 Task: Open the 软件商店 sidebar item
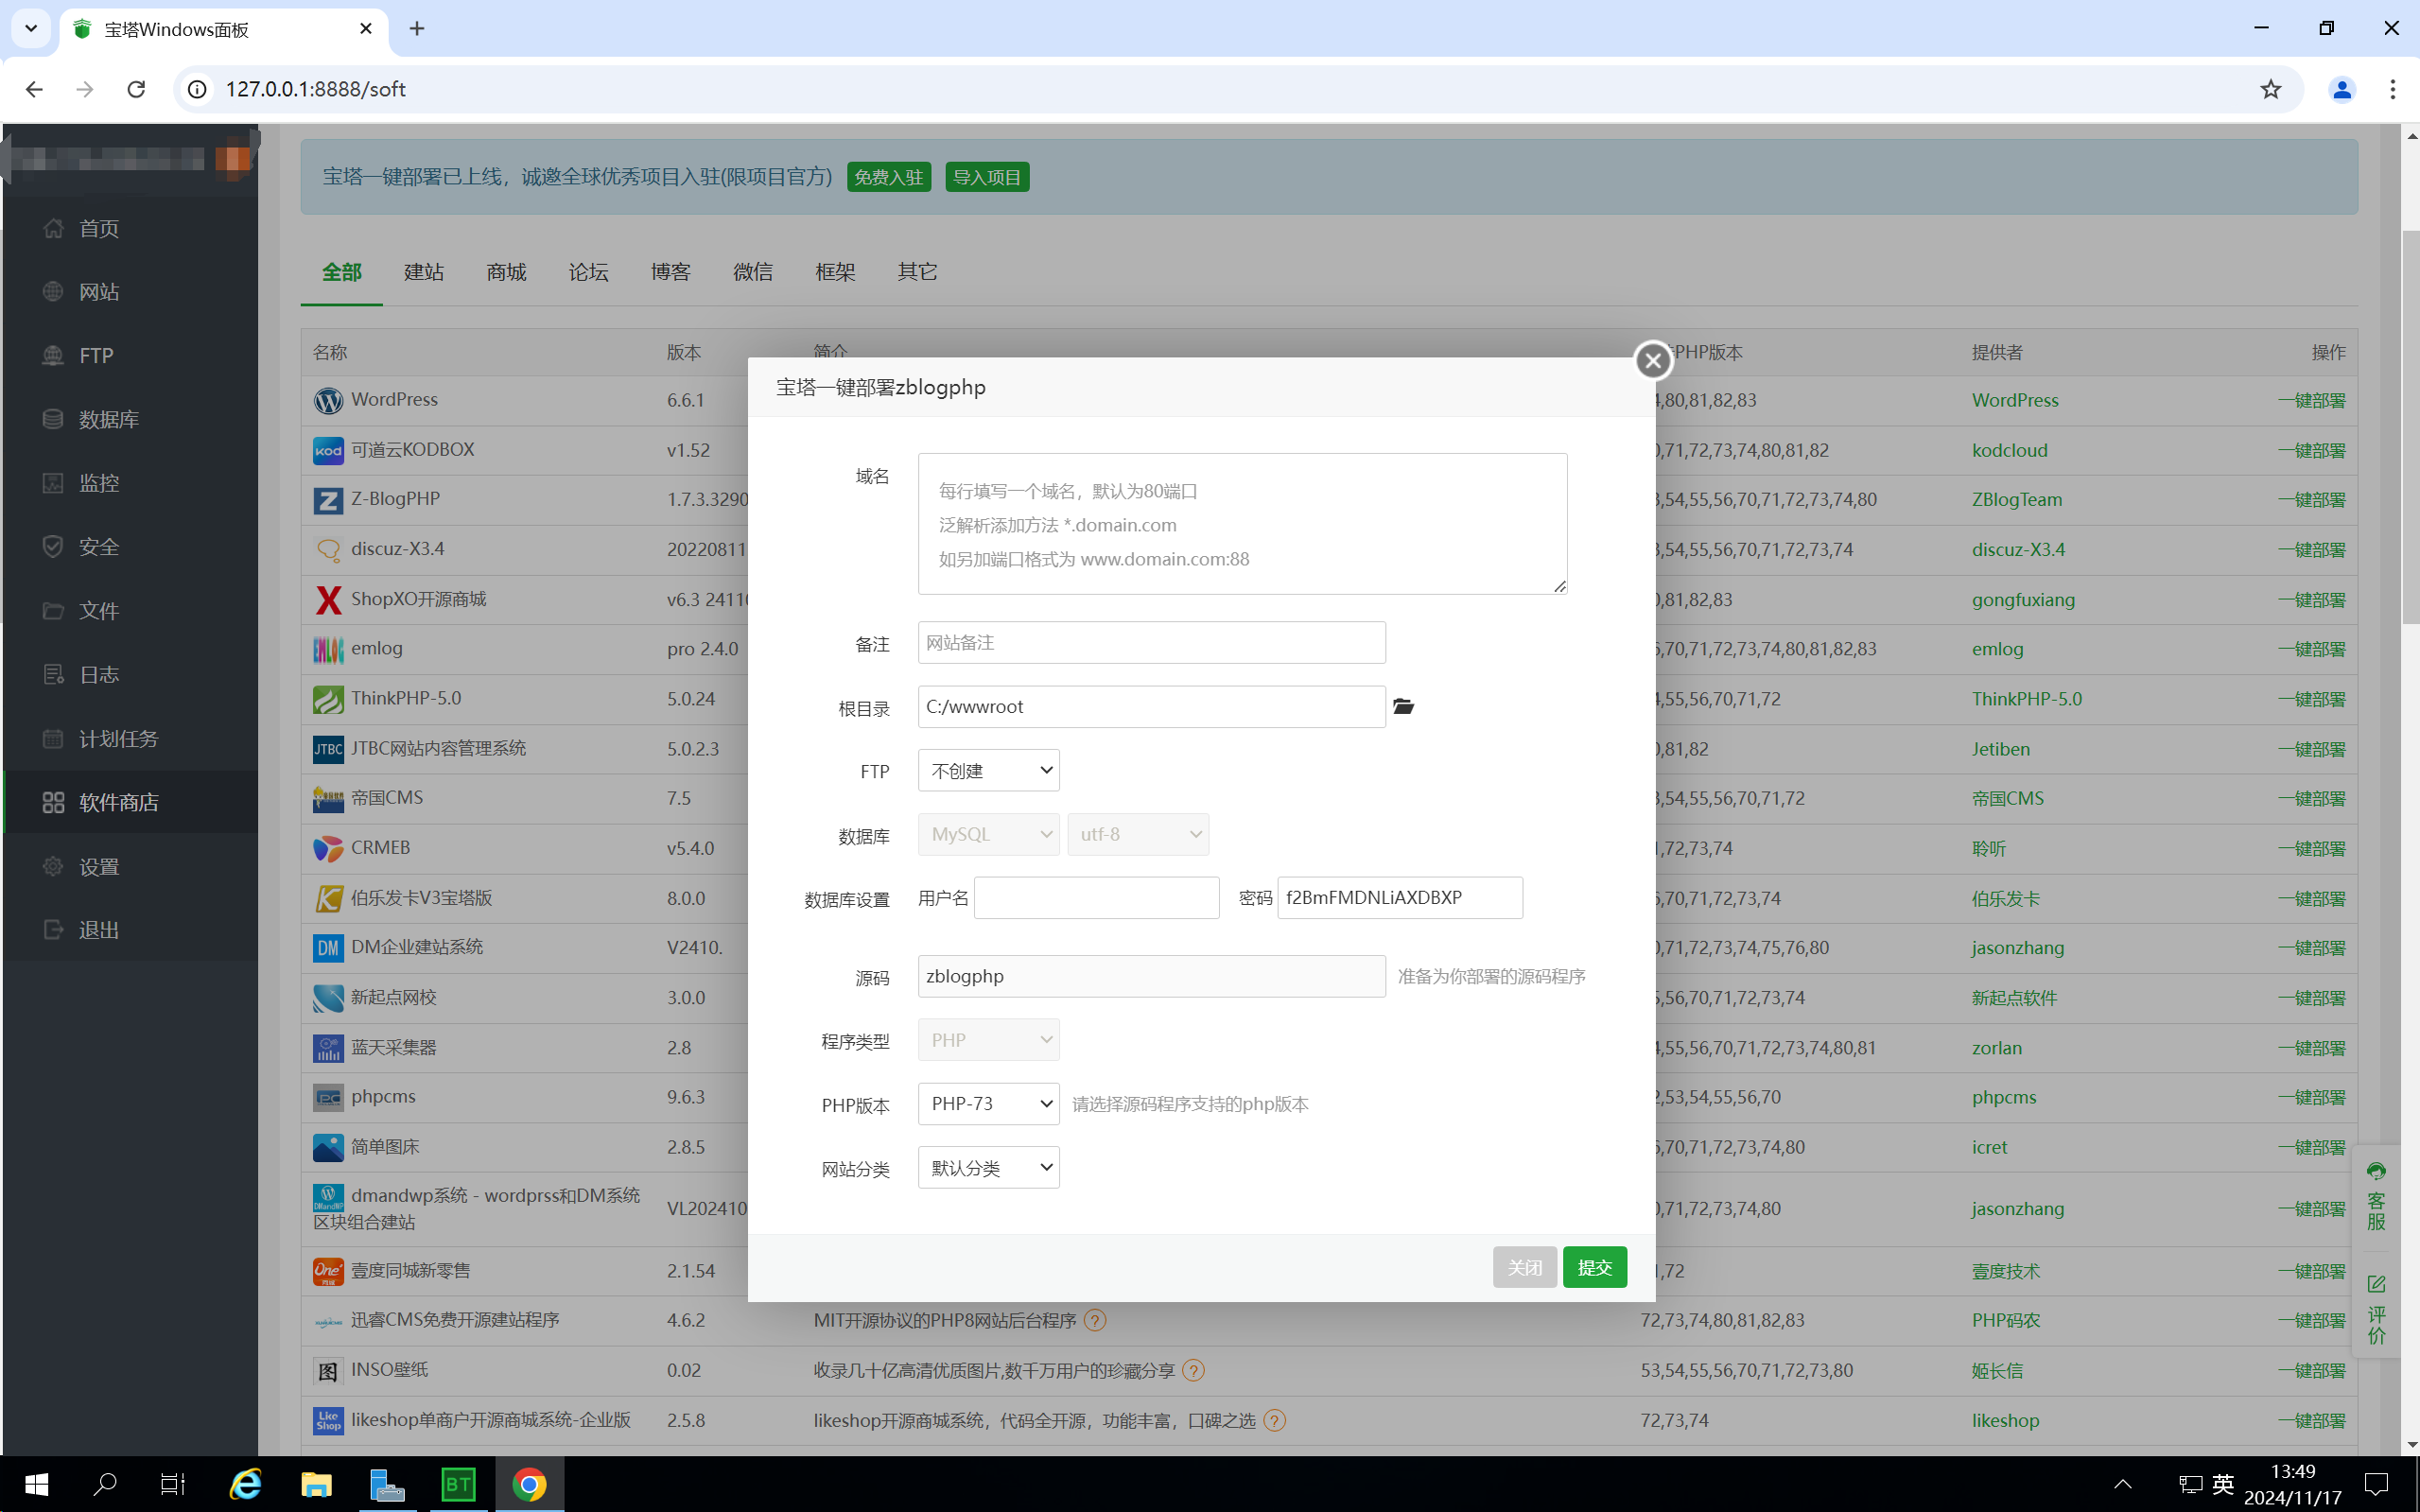point(118,802)
